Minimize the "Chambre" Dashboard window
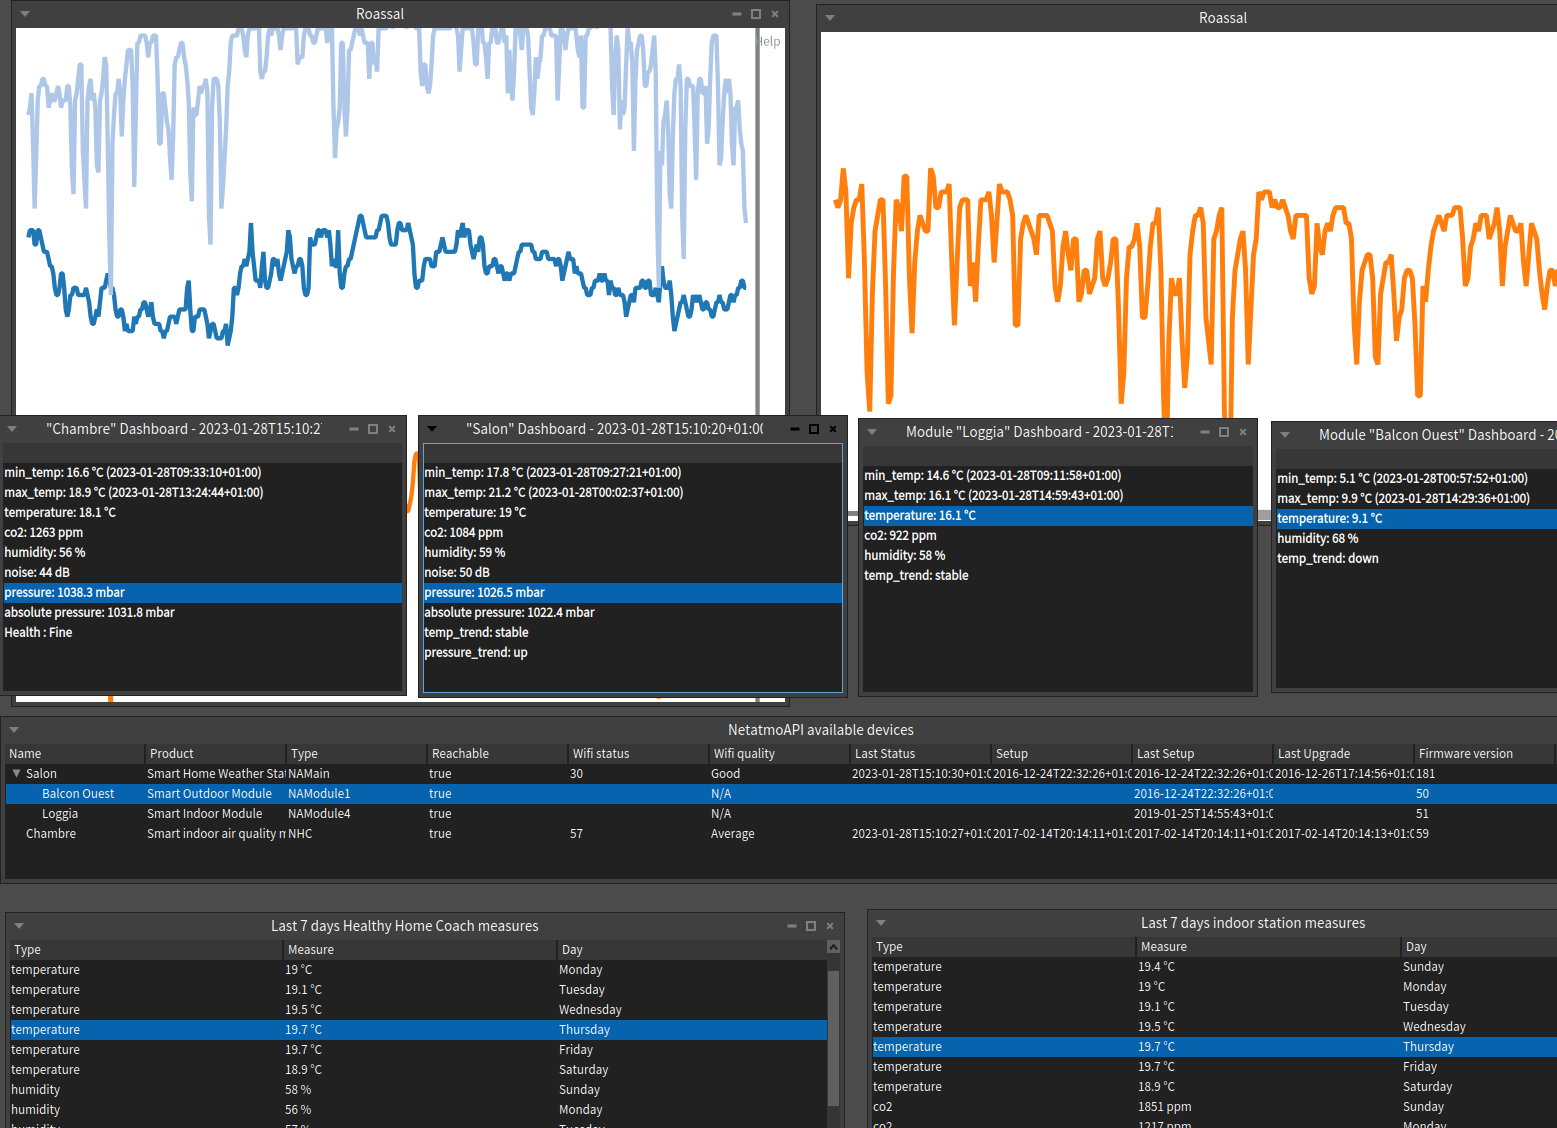1557x1128 pixels. 354,429
